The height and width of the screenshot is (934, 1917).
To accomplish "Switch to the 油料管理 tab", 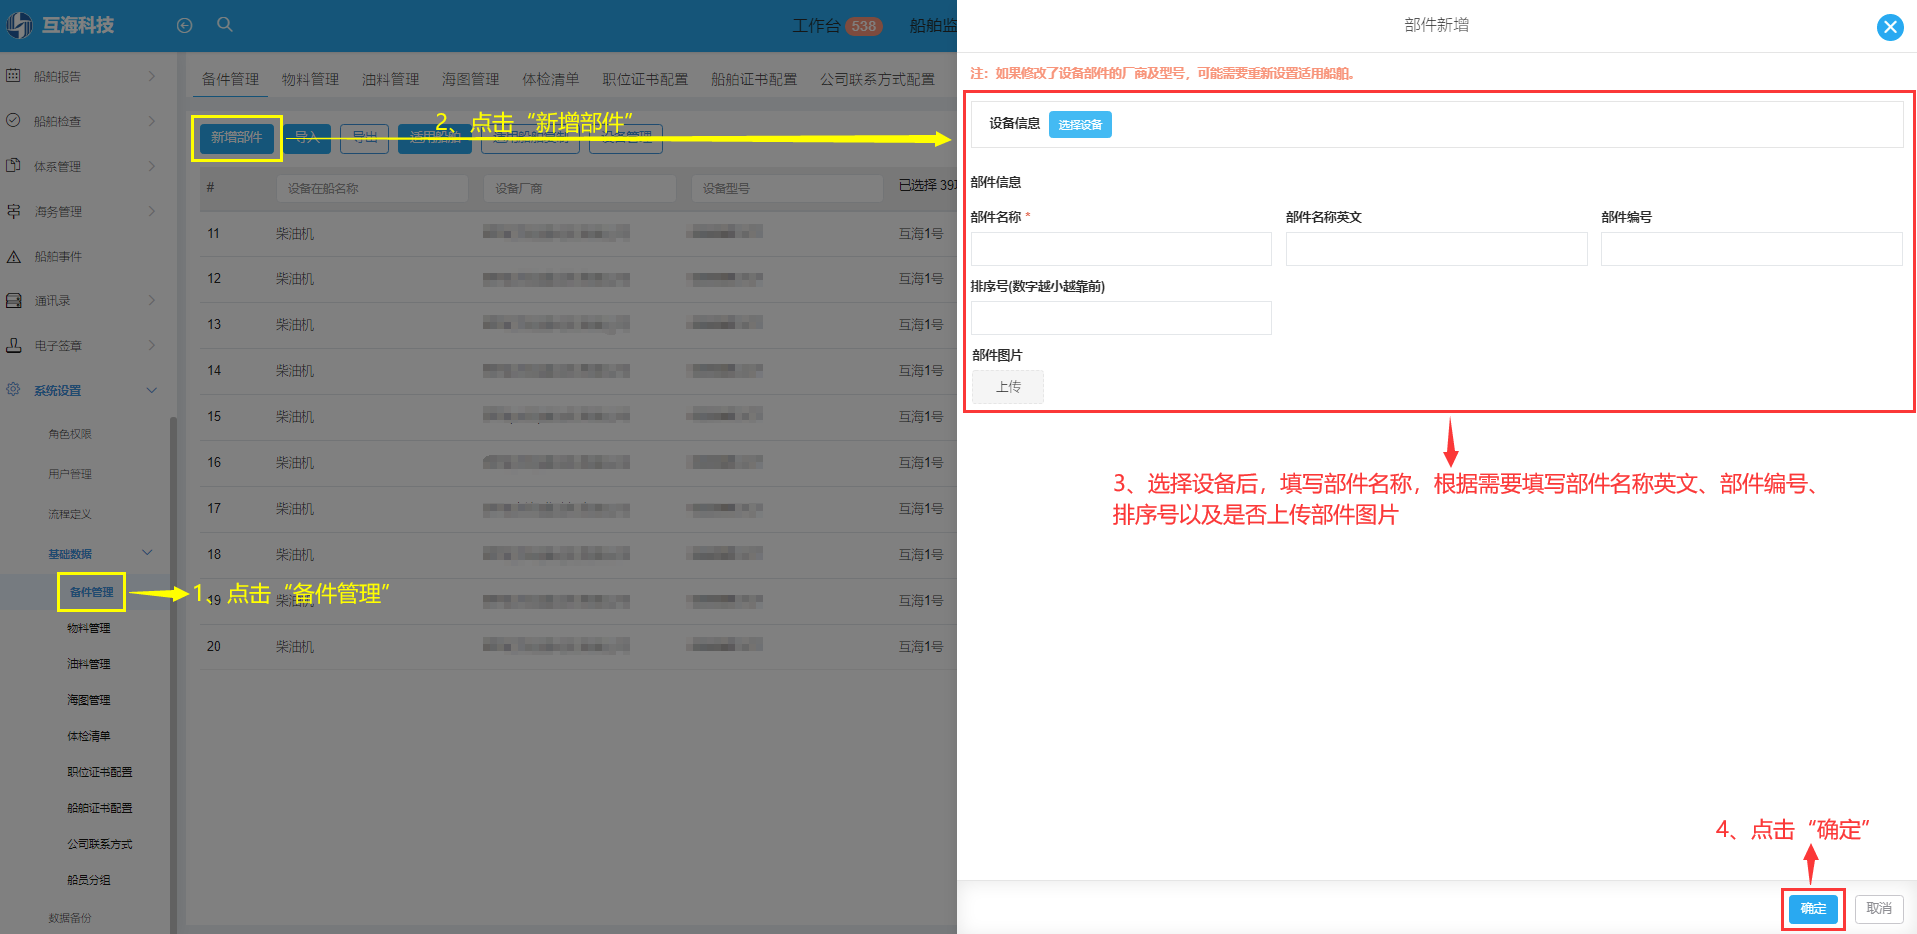I will pos(390,79).
